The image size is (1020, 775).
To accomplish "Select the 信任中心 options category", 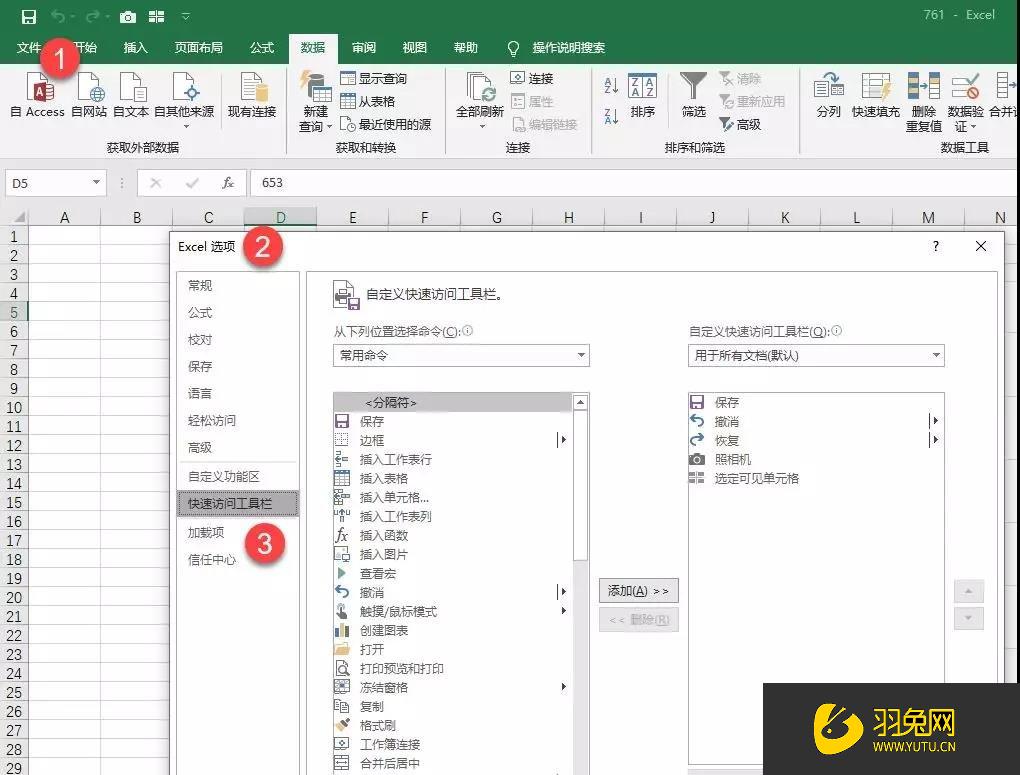I will (x=211, y=560).
